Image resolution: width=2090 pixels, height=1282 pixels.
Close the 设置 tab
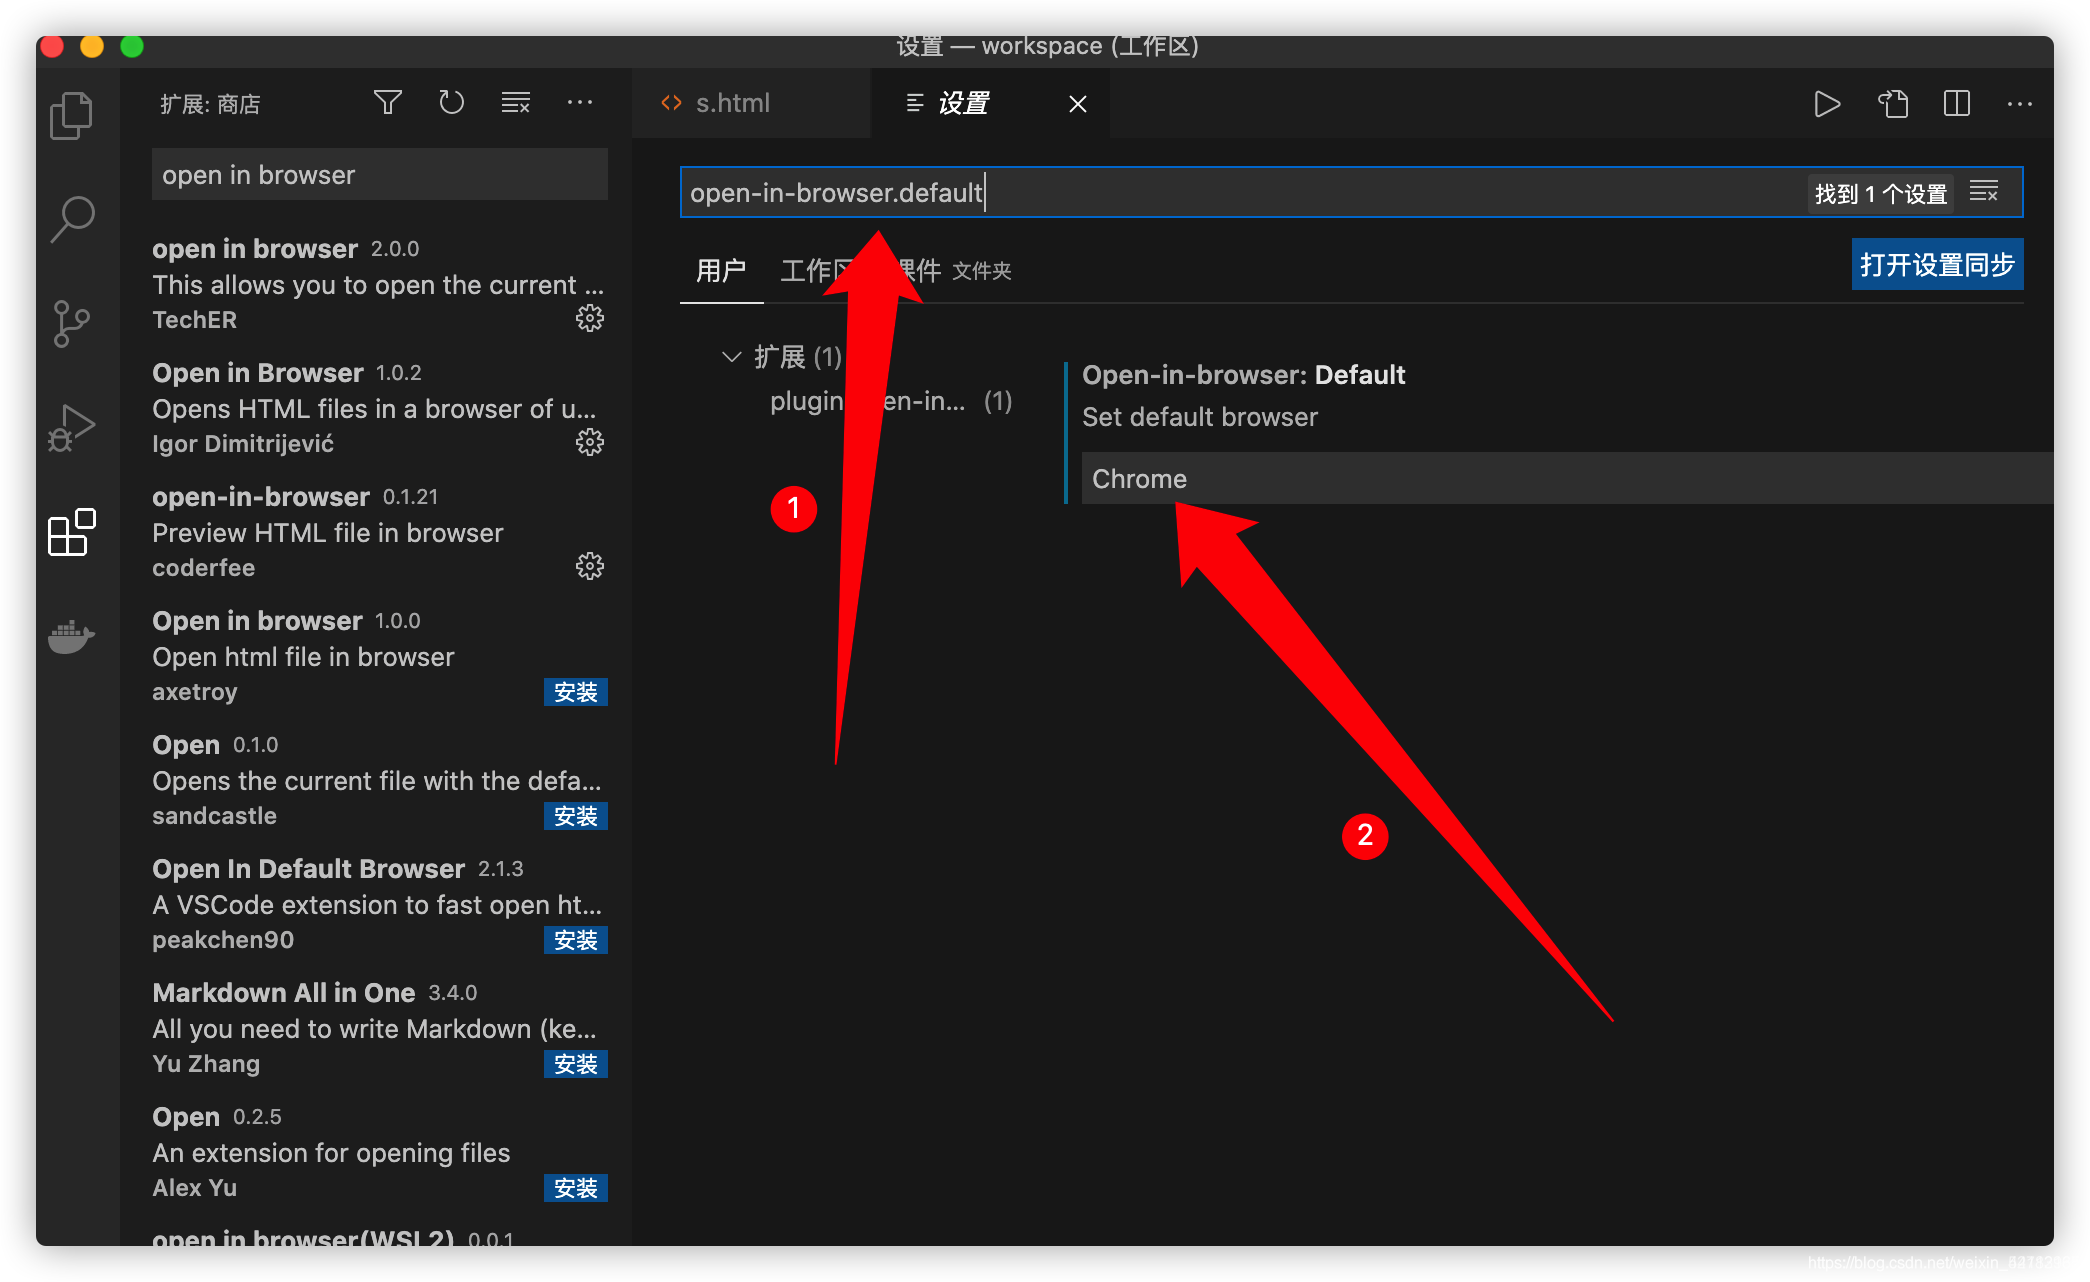point(1078,104)
